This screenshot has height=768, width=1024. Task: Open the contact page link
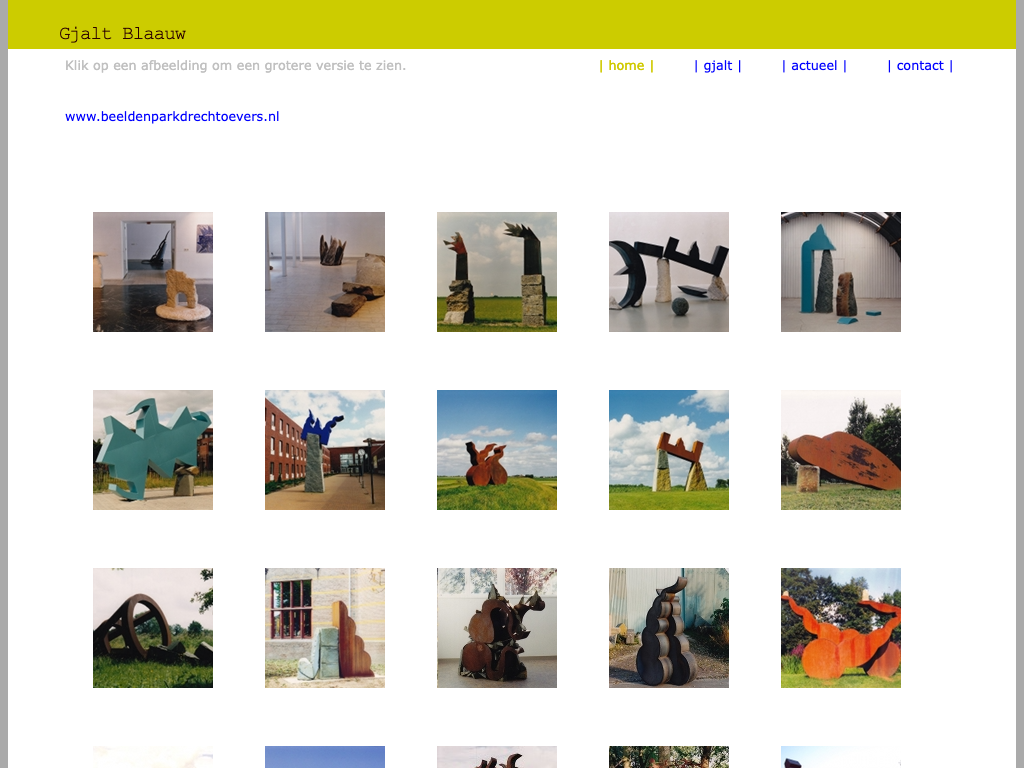pos(920,66)
